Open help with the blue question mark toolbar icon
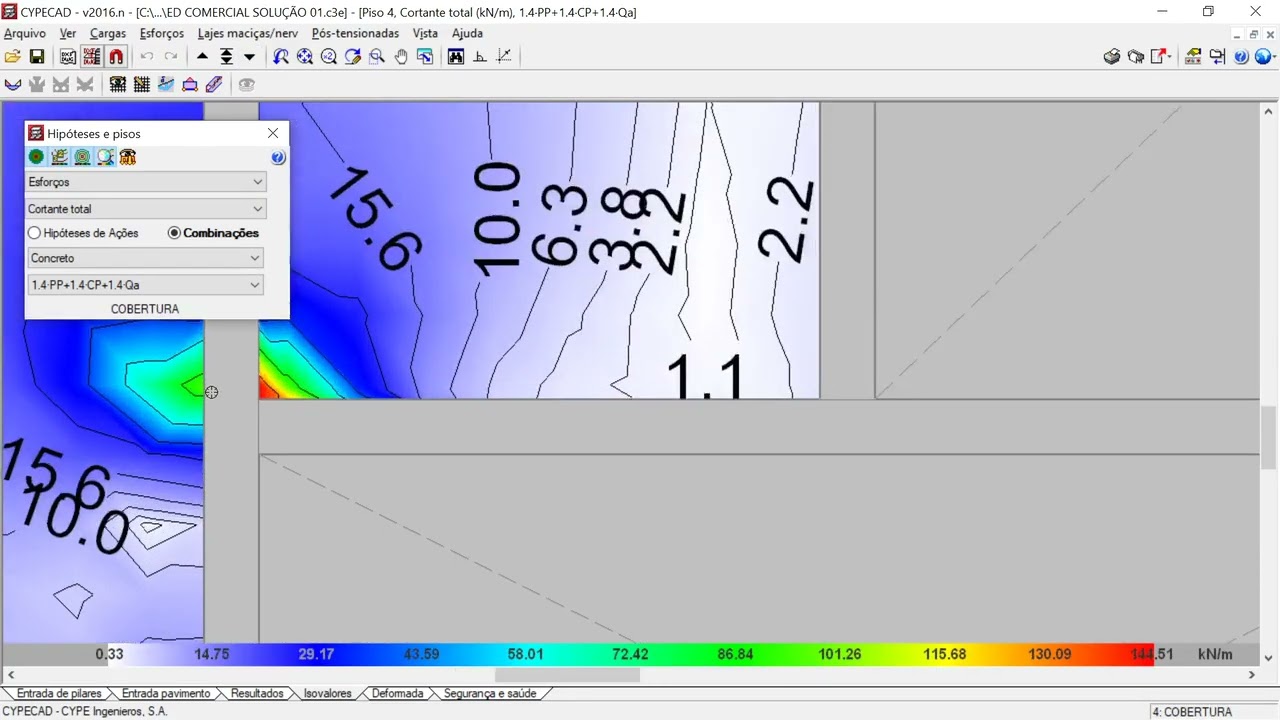The width and height of the screenshot is (1280, 720). pos(1241,57)
